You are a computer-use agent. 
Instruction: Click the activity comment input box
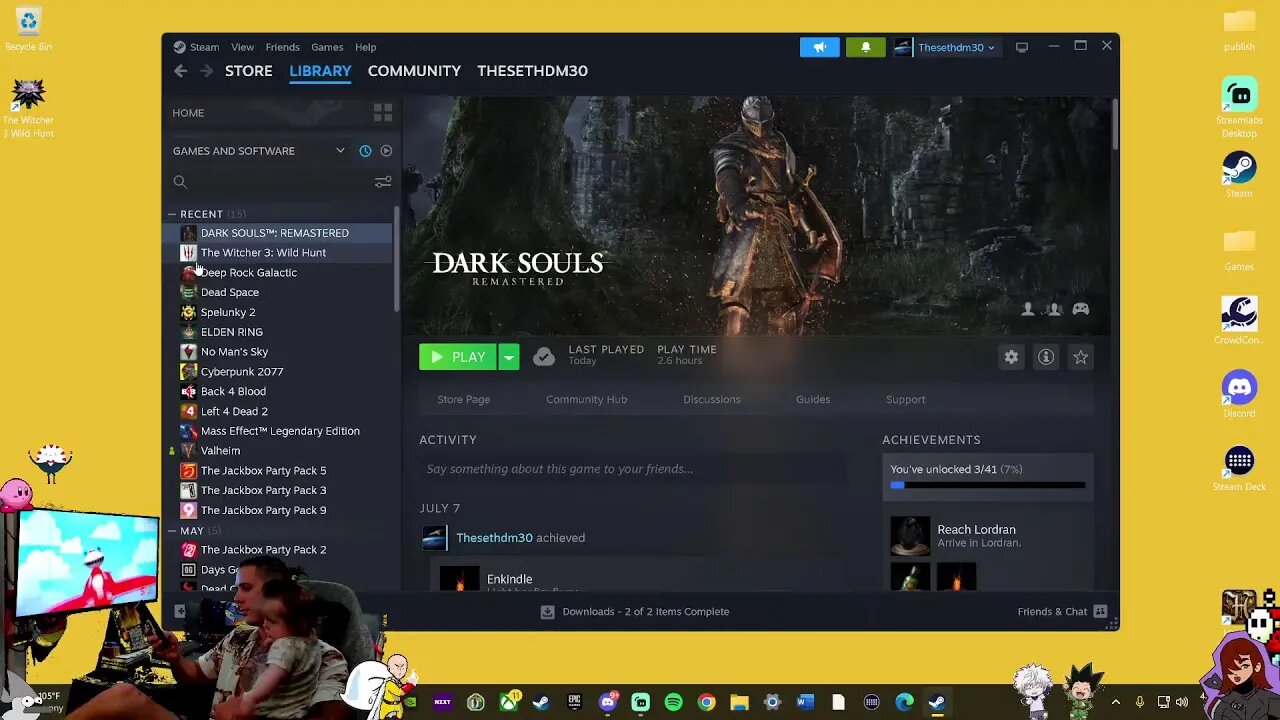(632, 469)
